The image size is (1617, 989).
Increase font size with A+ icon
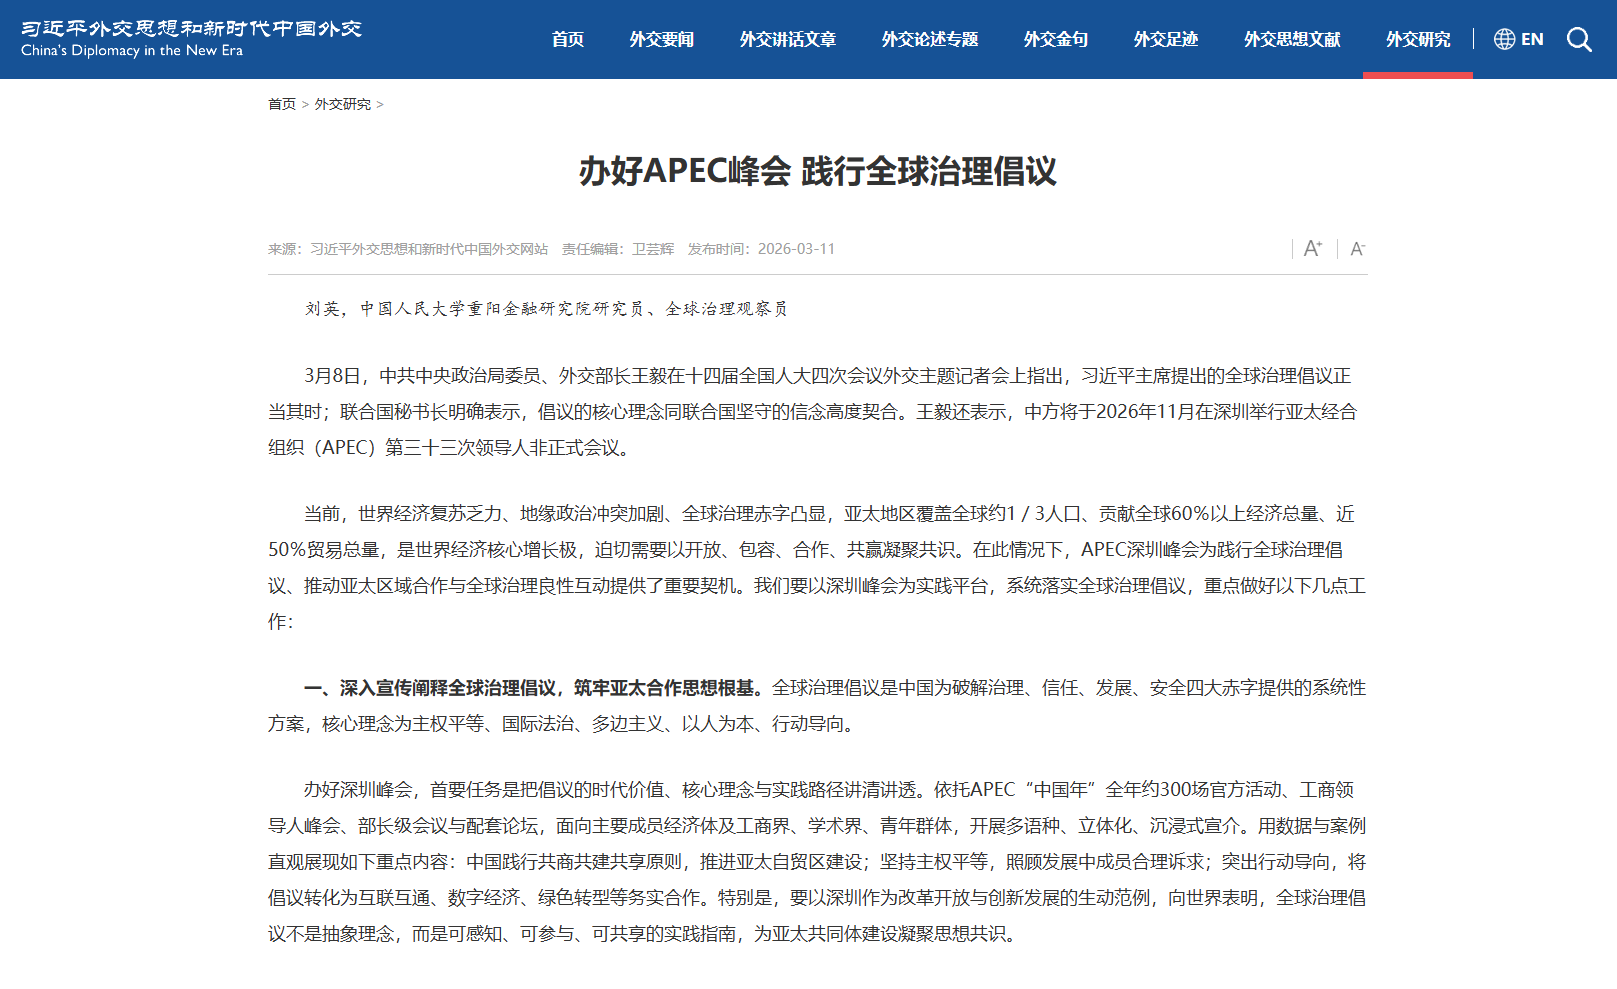(x=1313, y=248)
